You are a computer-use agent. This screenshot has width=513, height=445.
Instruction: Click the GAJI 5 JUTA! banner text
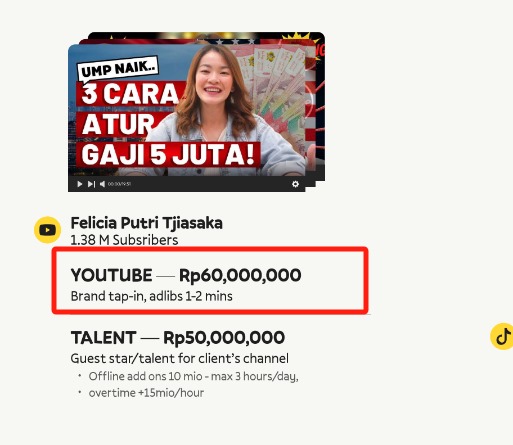[168, 155]
